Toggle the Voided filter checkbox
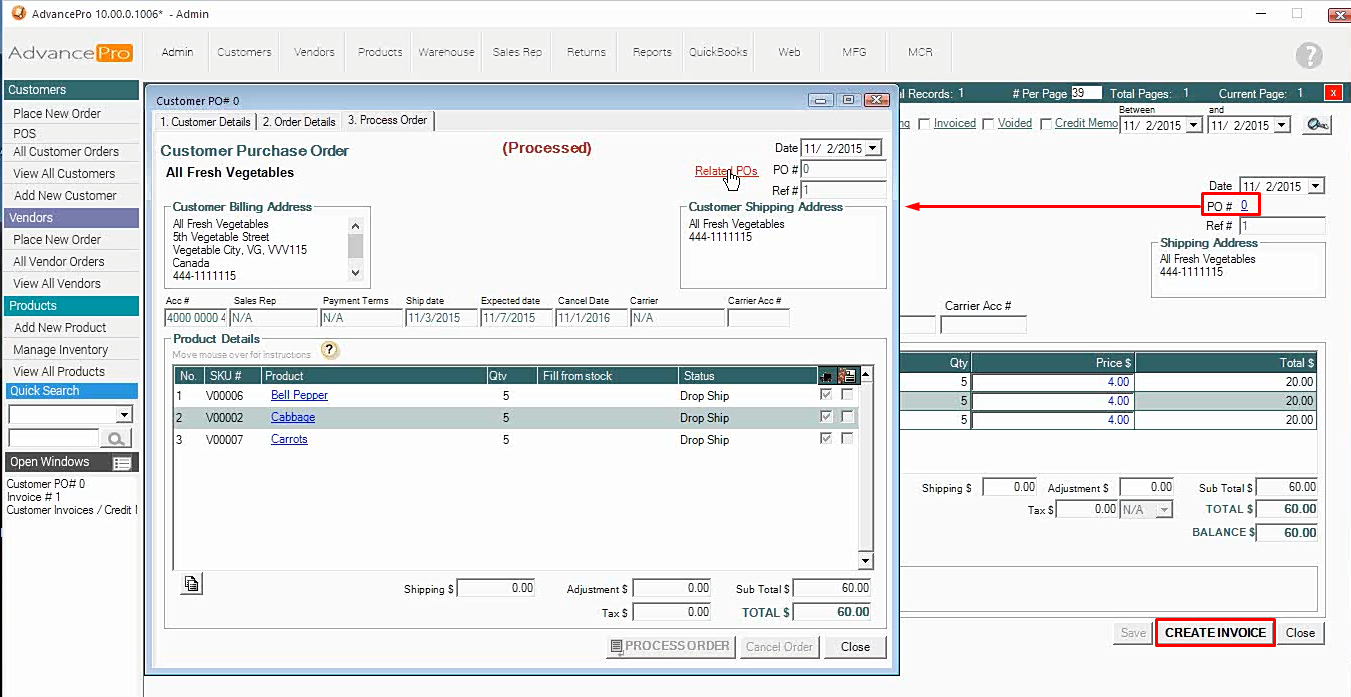 [988, 124]
